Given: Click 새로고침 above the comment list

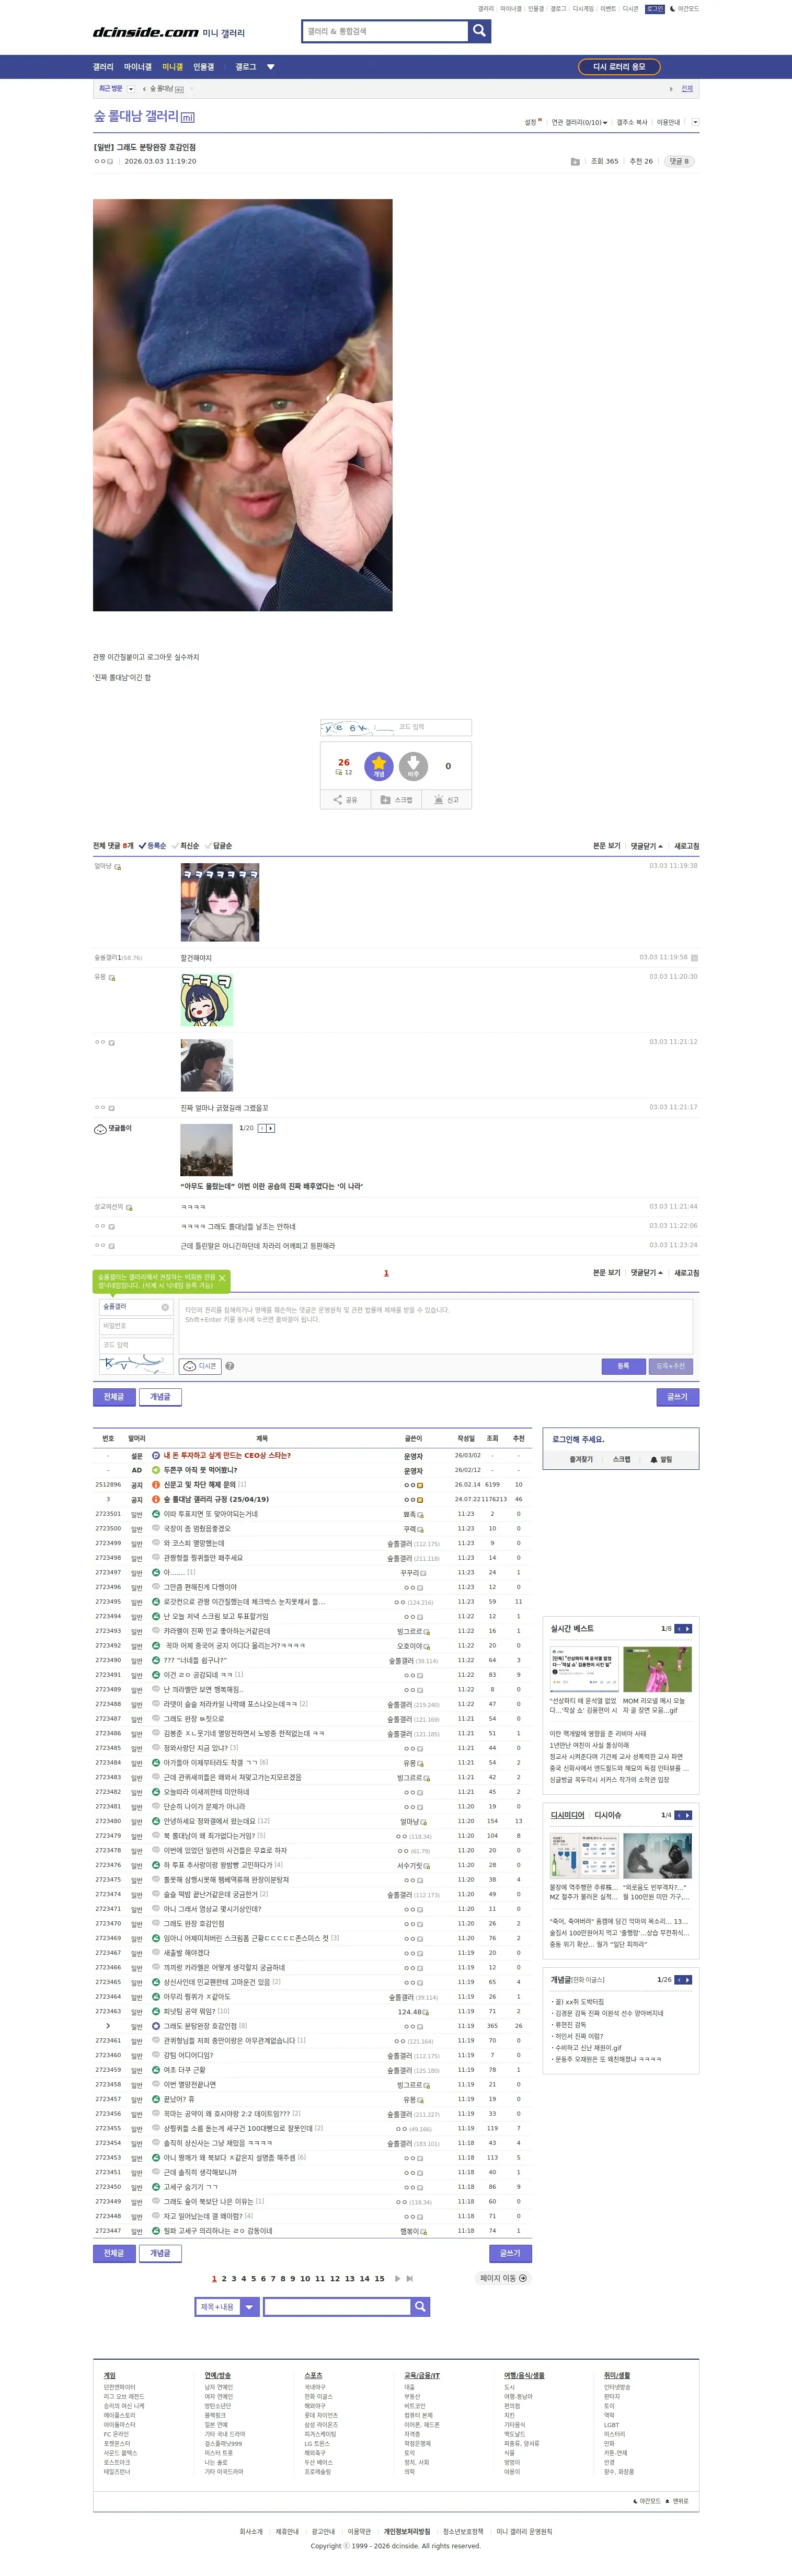Looking at the screenshot, I should tap(686, 846).
